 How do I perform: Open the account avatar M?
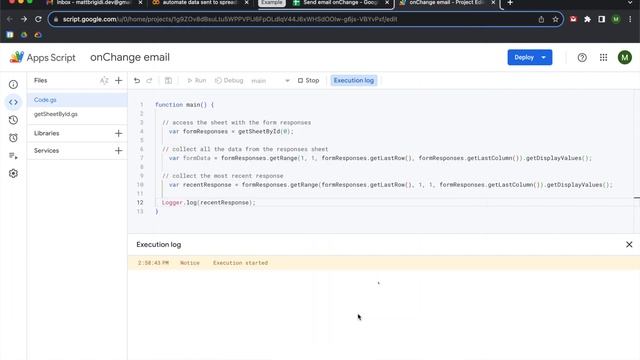(x=624, y=58)
